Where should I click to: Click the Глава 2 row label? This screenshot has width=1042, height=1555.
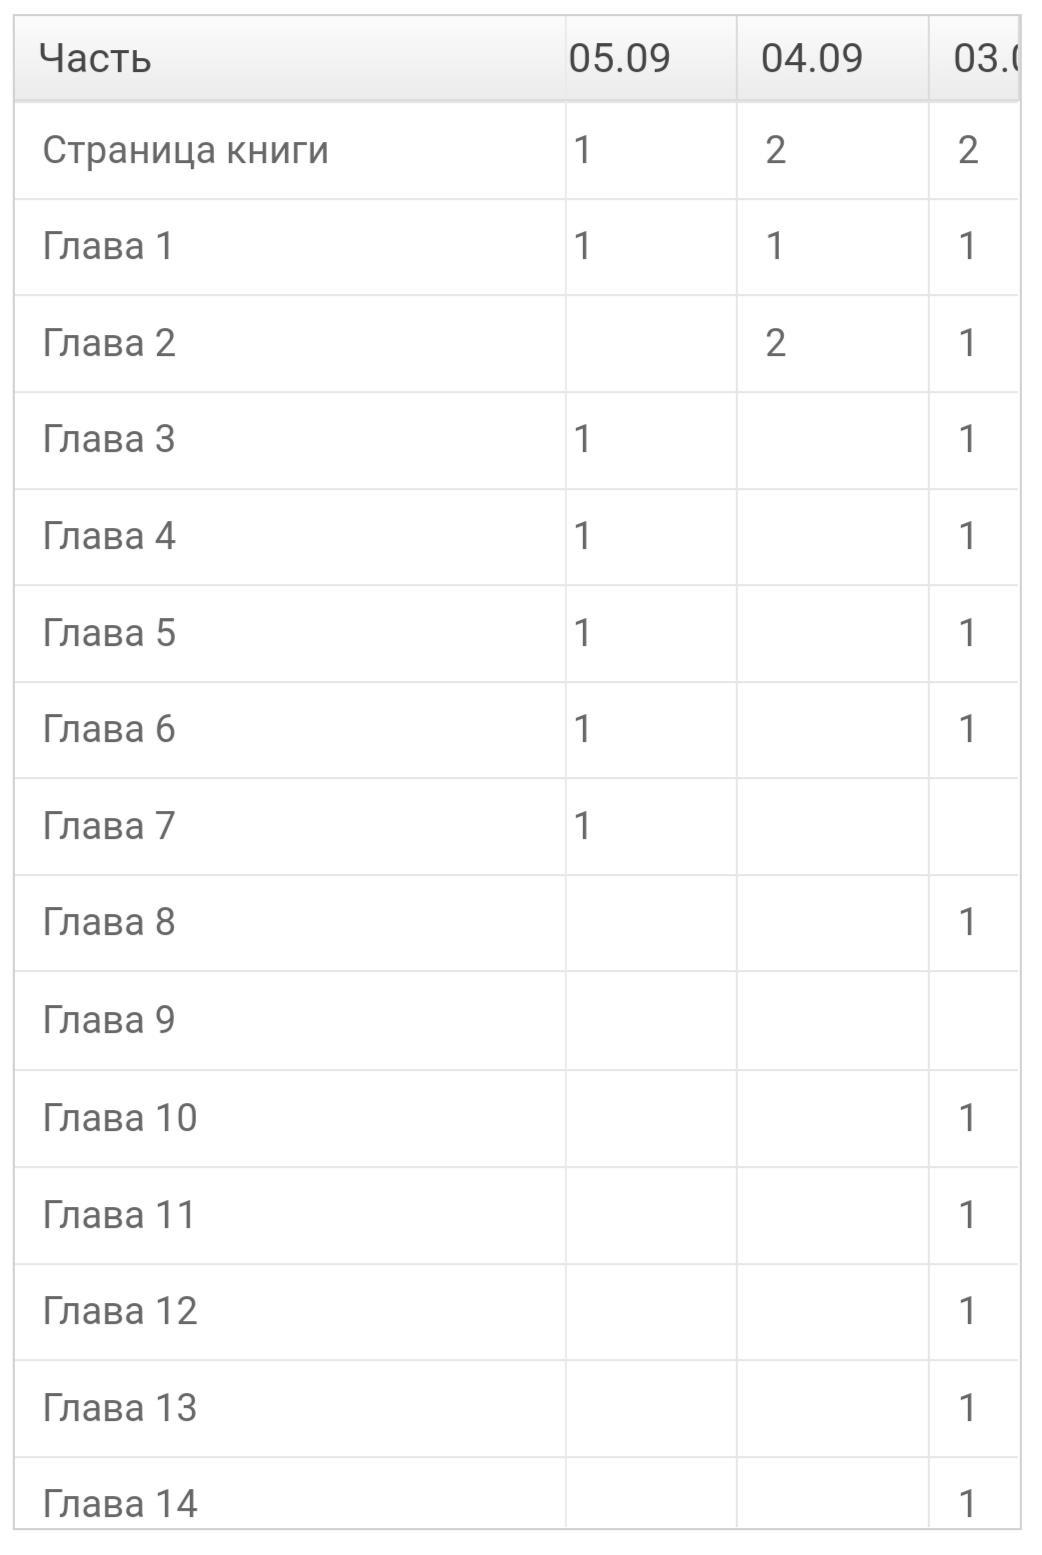tap(109, 343)
